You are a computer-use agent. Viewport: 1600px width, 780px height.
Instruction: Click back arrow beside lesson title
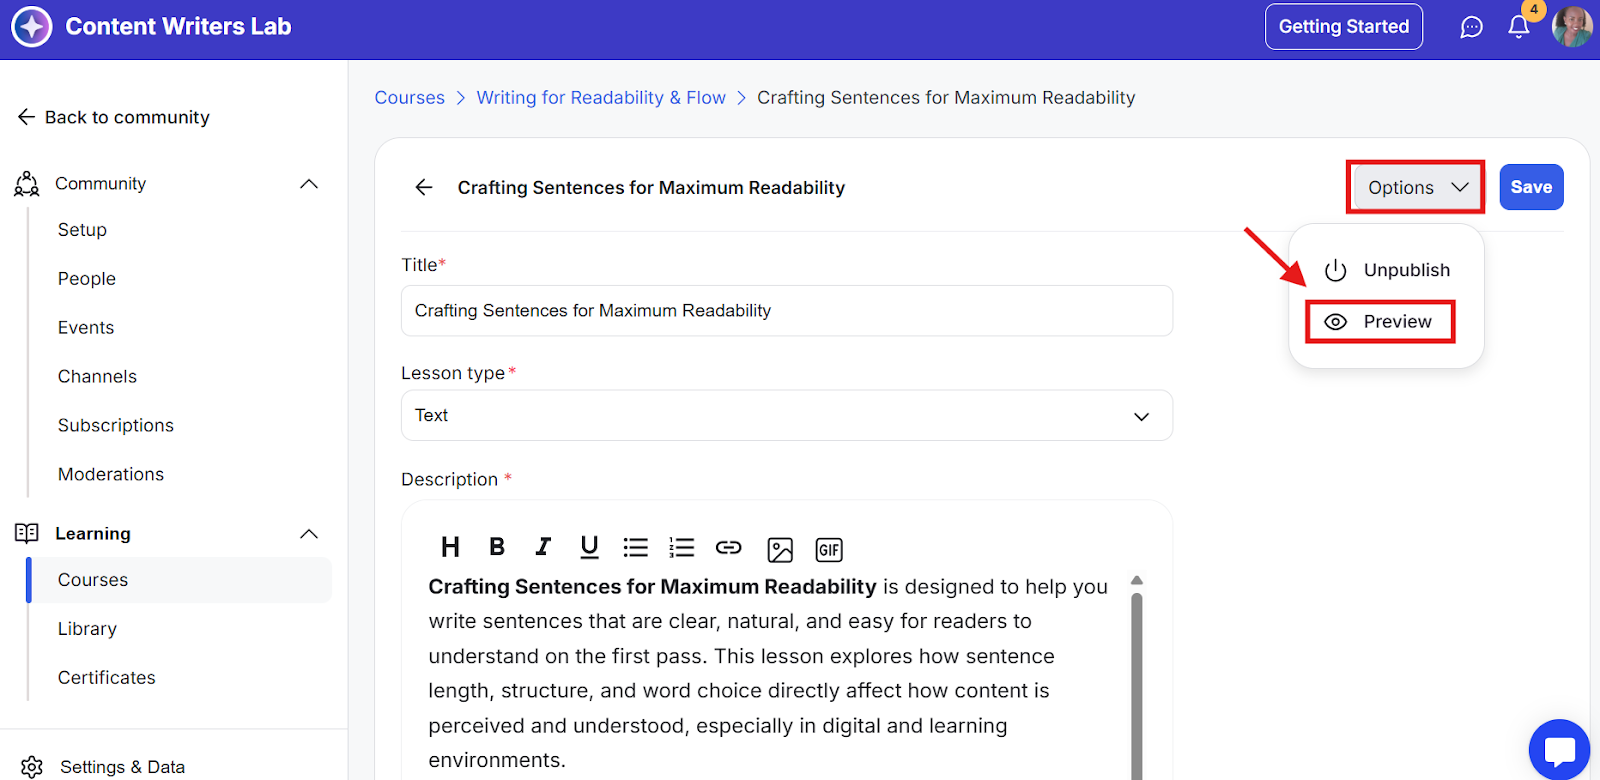point(424,187)
